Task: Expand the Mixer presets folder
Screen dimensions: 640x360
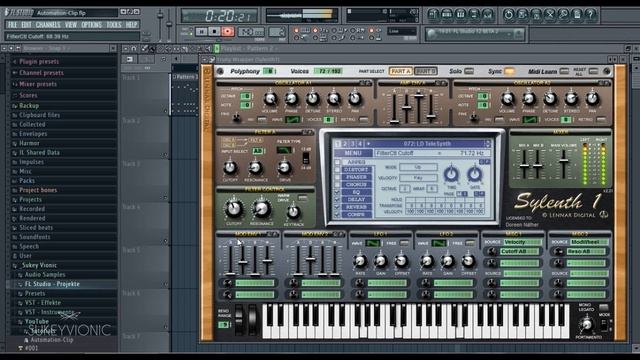Action: (38, 84)
